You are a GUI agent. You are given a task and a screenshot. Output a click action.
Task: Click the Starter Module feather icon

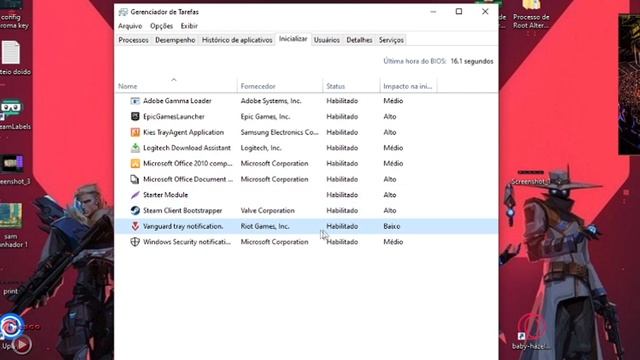click(x=135, y=195)
